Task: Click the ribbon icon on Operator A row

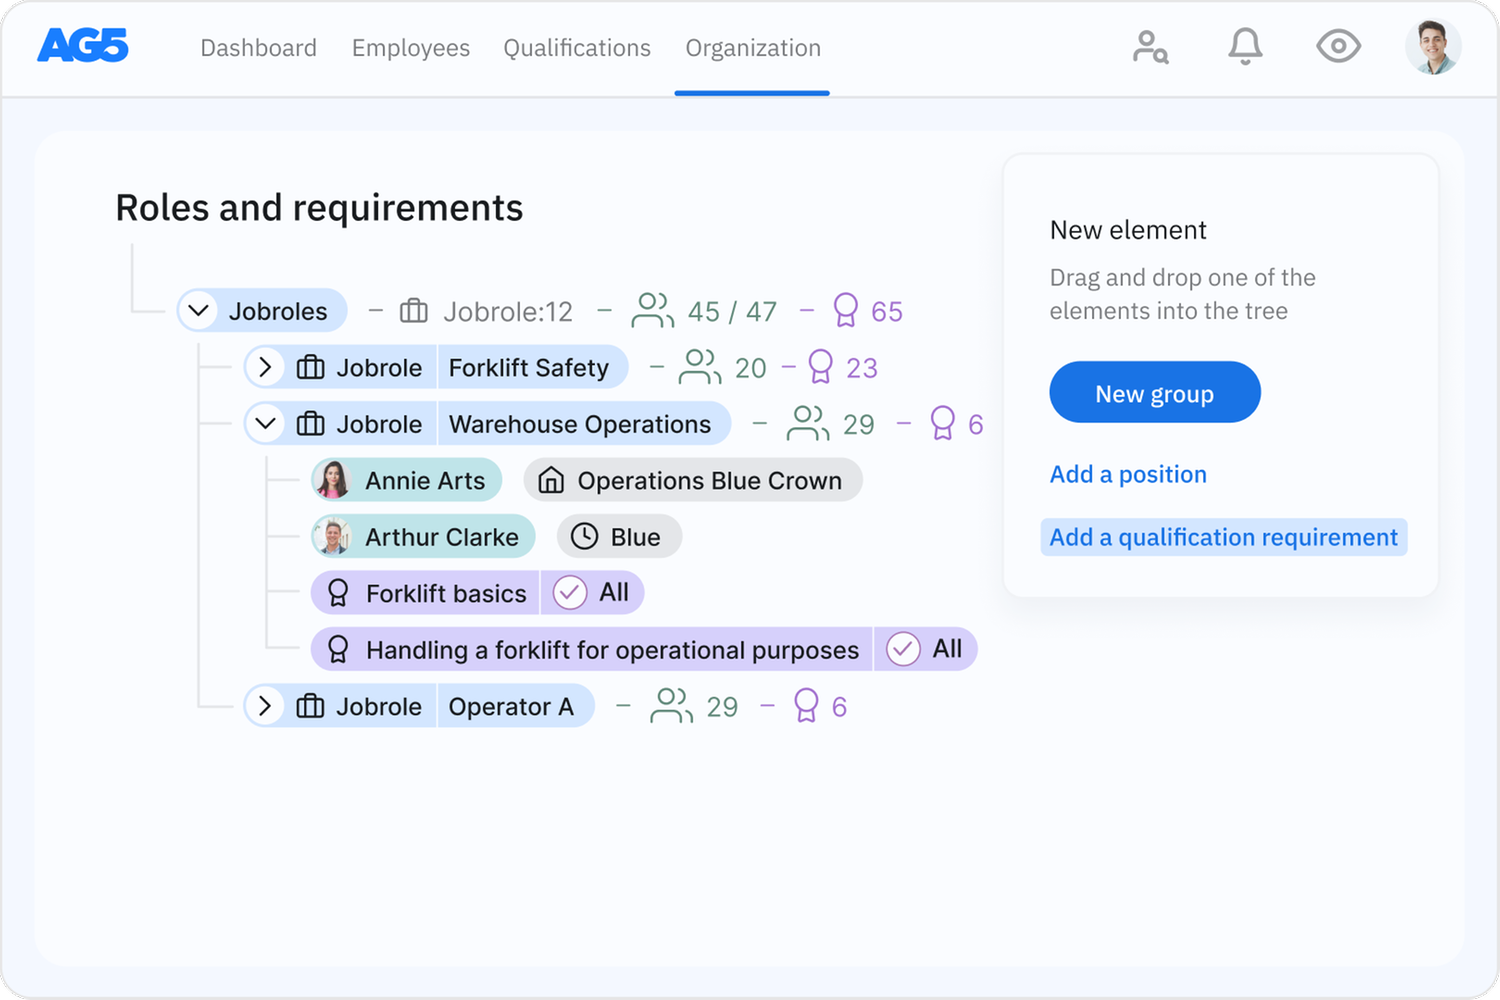Action: [806, 706]
